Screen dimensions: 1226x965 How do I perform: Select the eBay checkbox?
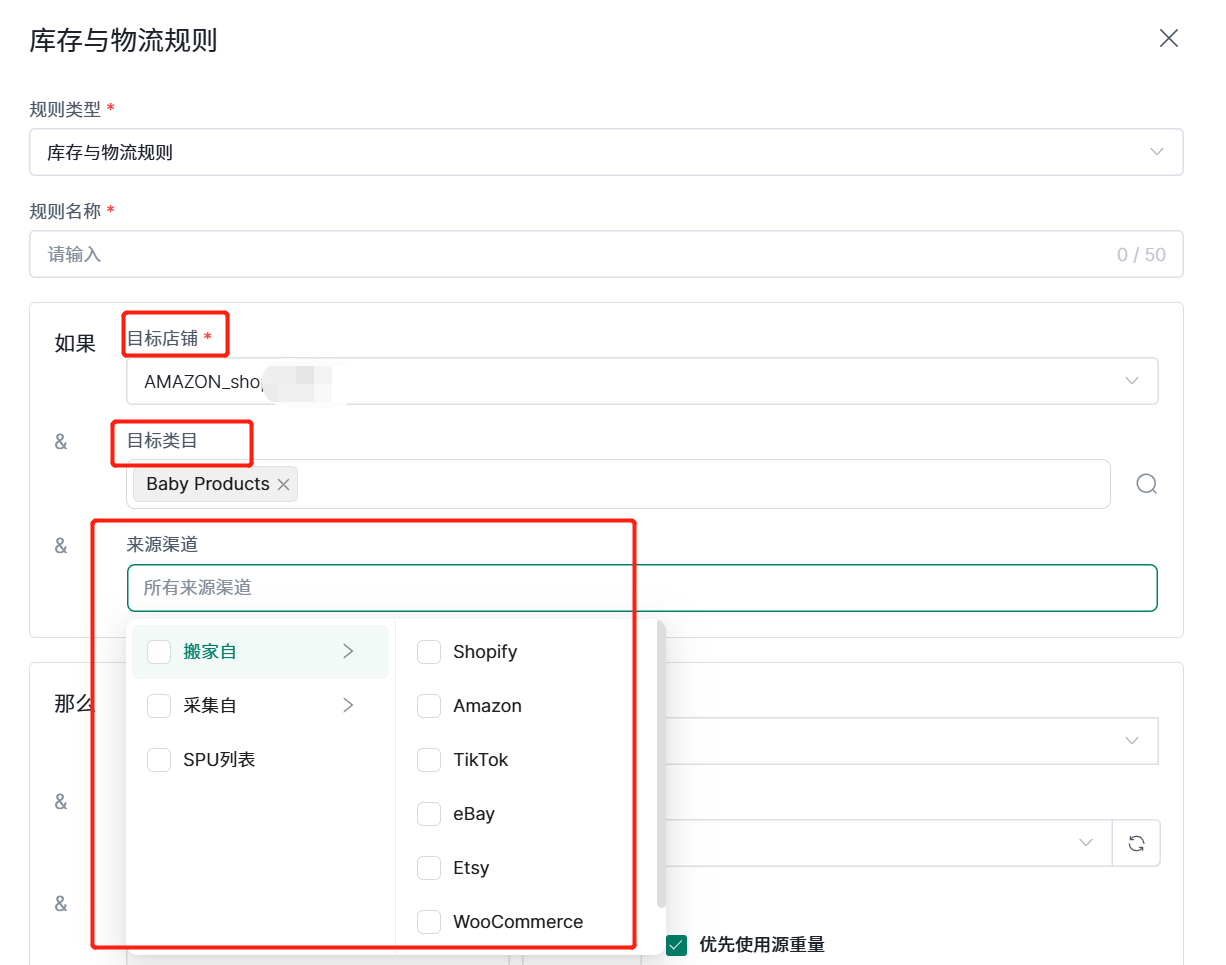pyautogui.click(x=429, y=814)
